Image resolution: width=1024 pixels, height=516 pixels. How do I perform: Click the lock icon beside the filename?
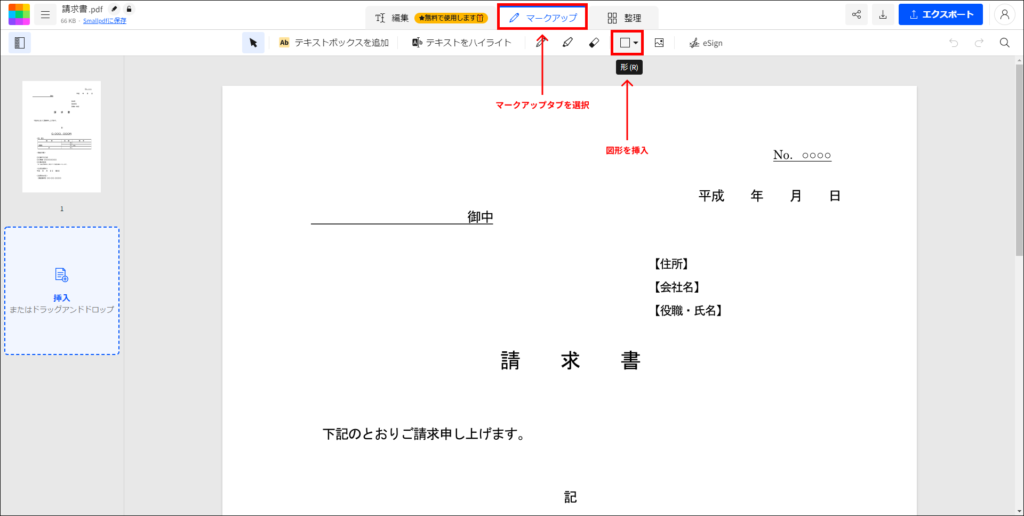click(129, 9)
